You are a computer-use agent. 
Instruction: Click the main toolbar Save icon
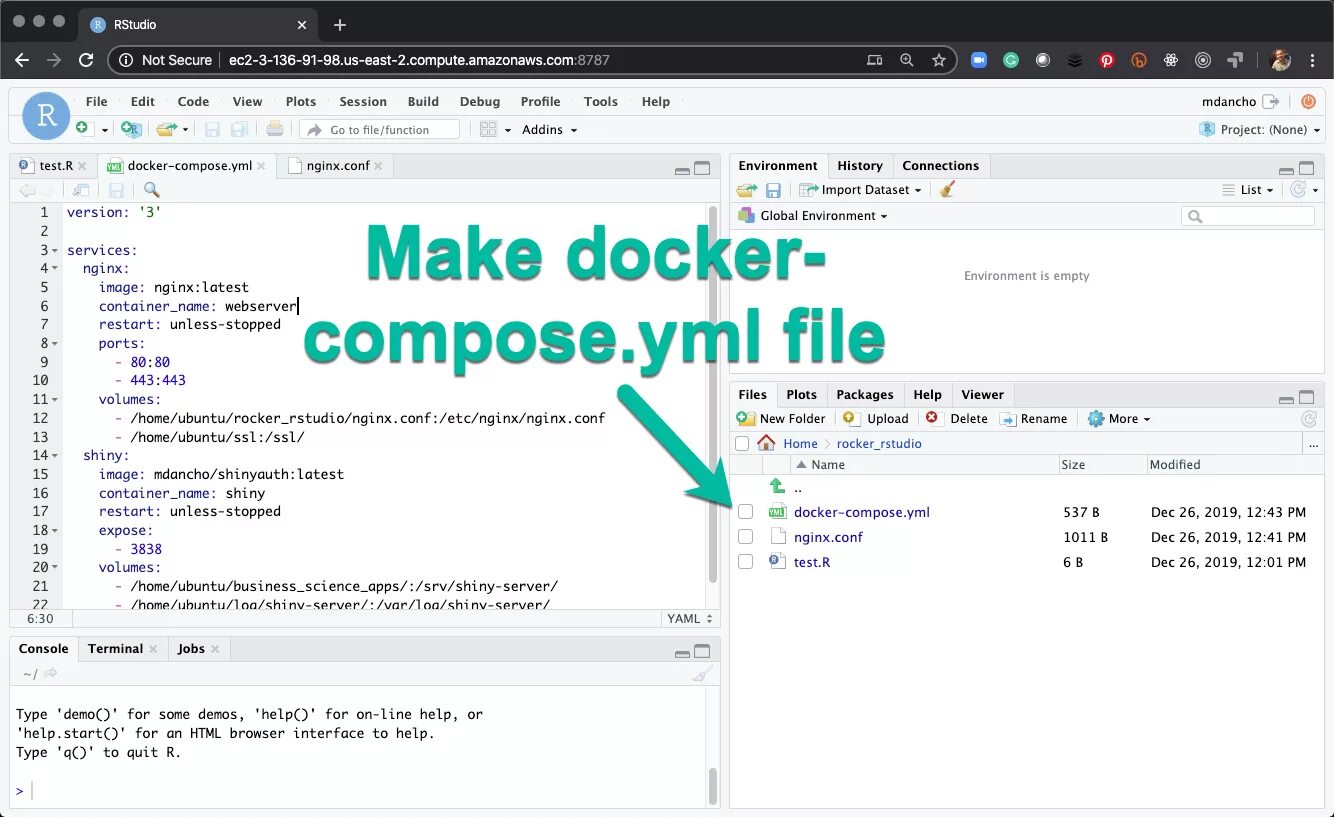[212, 129]
